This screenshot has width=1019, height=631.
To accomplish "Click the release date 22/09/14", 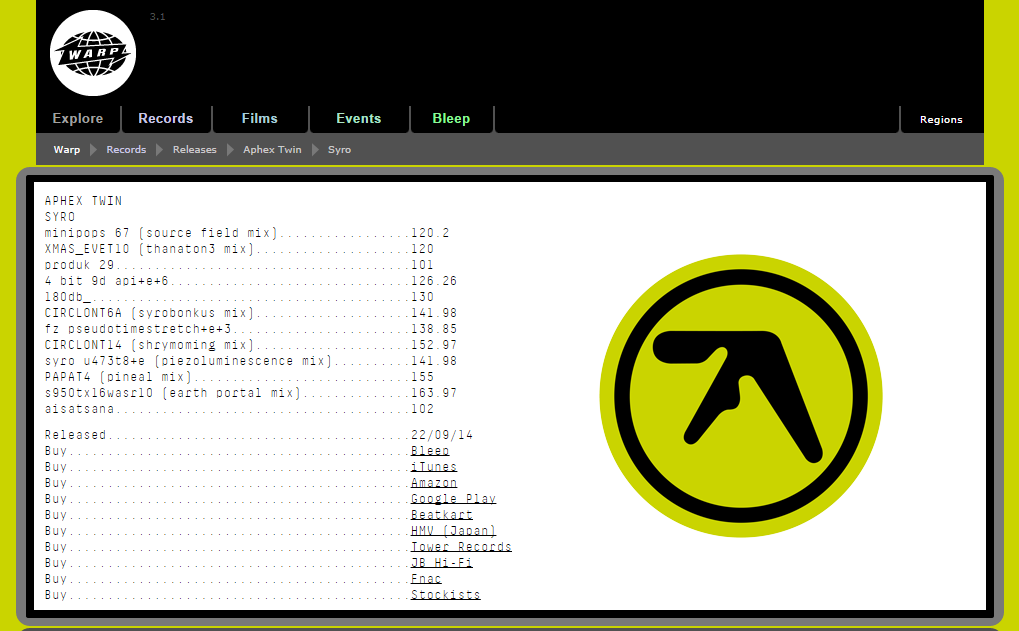I will point(442,435).
